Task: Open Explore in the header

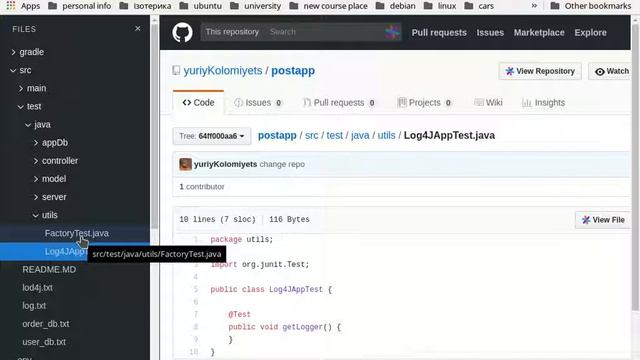Action: click(590, 33)
